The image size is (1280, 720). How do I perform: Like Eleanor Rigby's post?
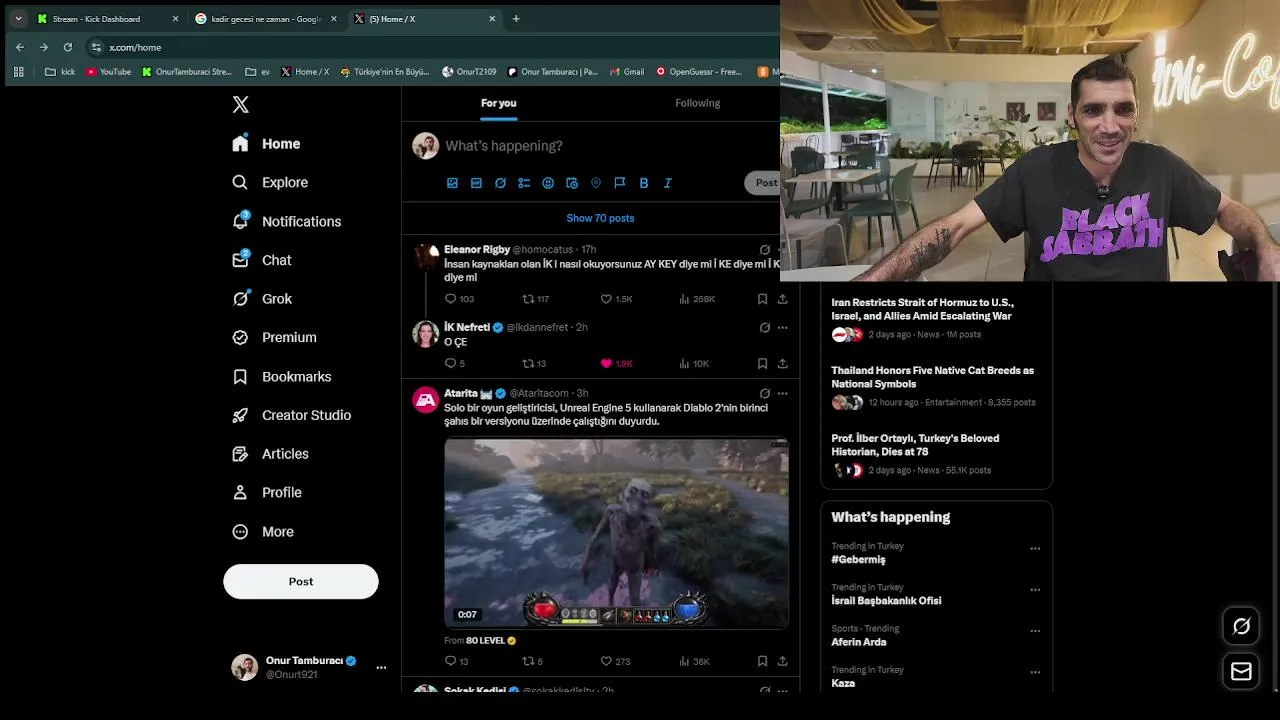click(615, 299)
